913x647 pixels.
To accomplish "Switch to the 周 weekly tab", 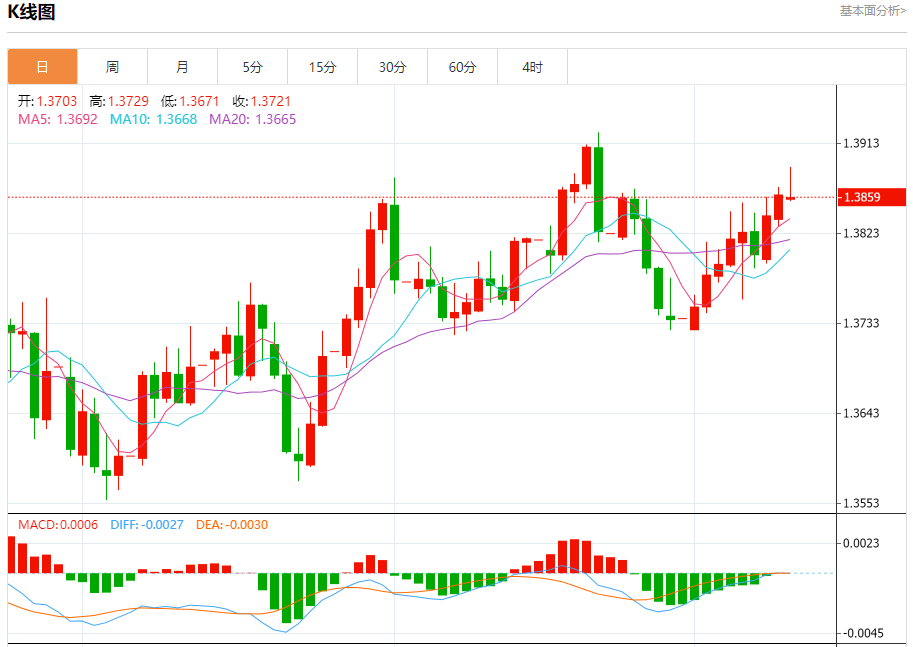I will click(x=112, y=67).
